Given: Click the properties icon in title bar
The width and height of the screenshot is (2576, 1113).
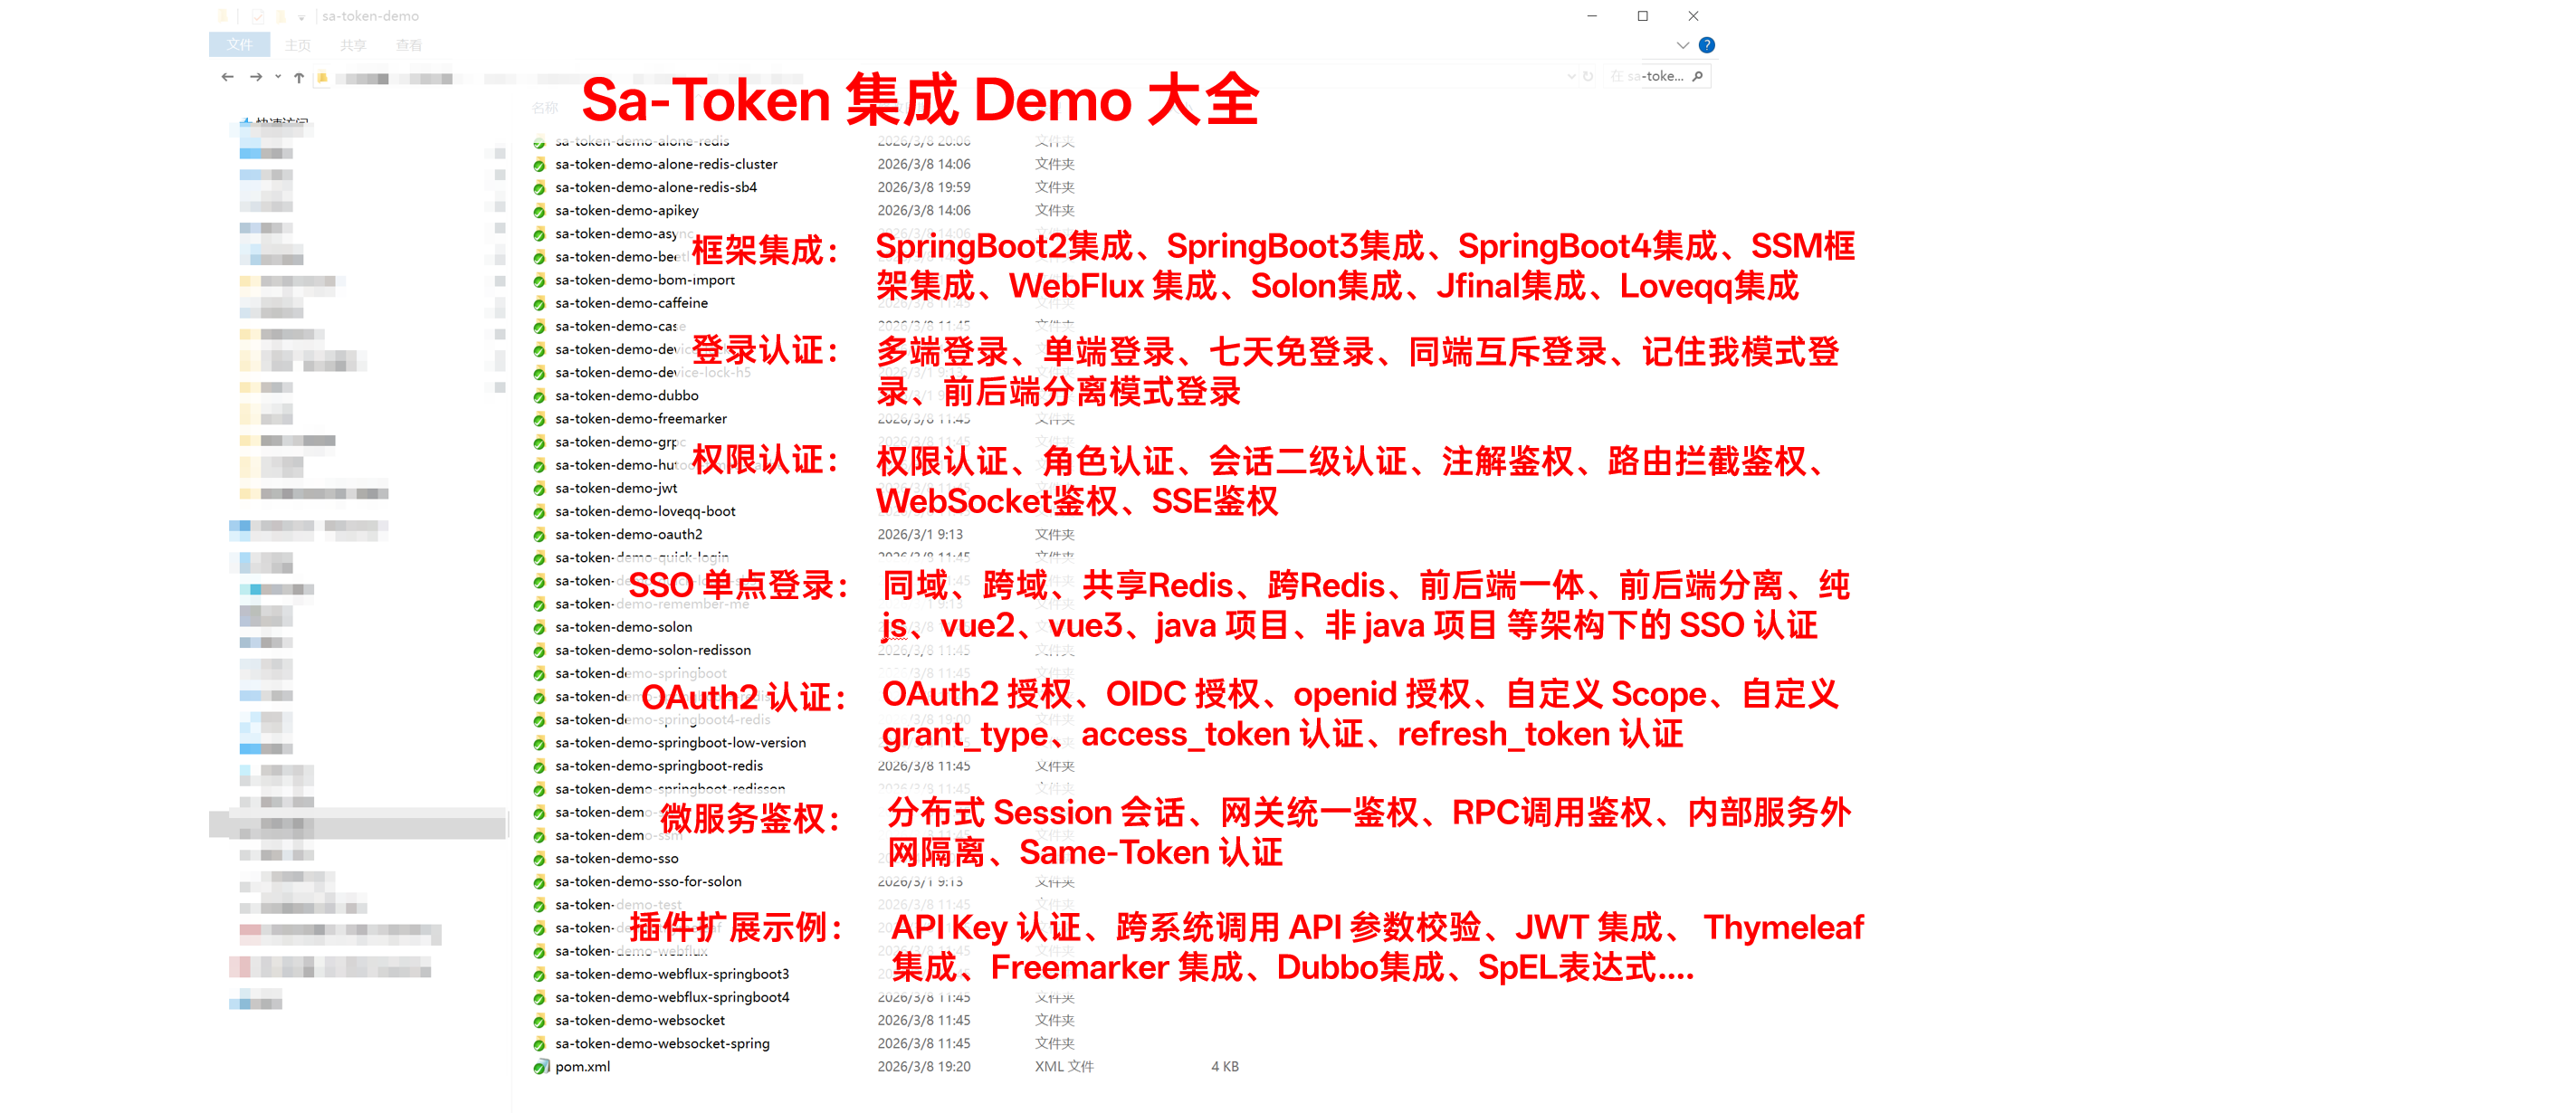Looking at the screenshot, I should 258,16.
